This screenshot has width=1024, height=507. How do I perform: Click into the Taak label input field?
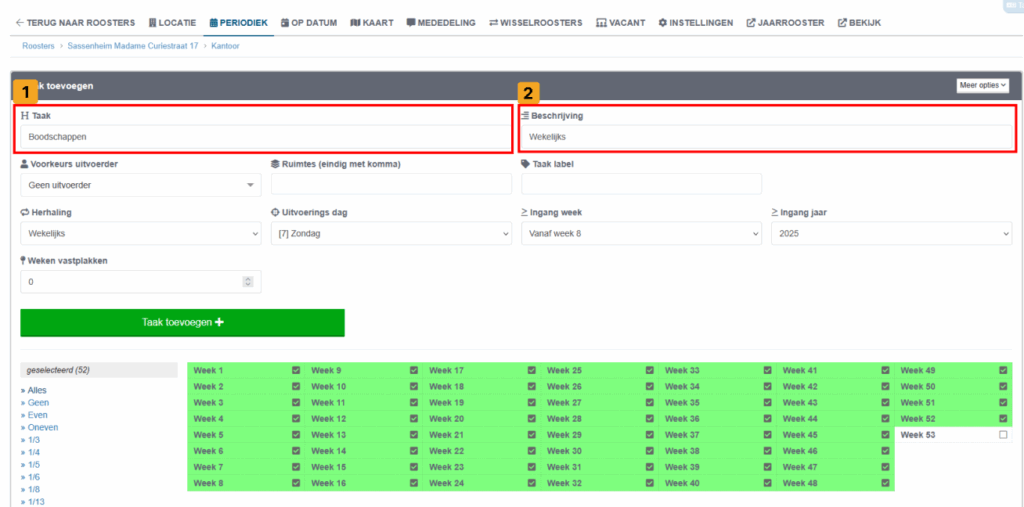(641, 184)
